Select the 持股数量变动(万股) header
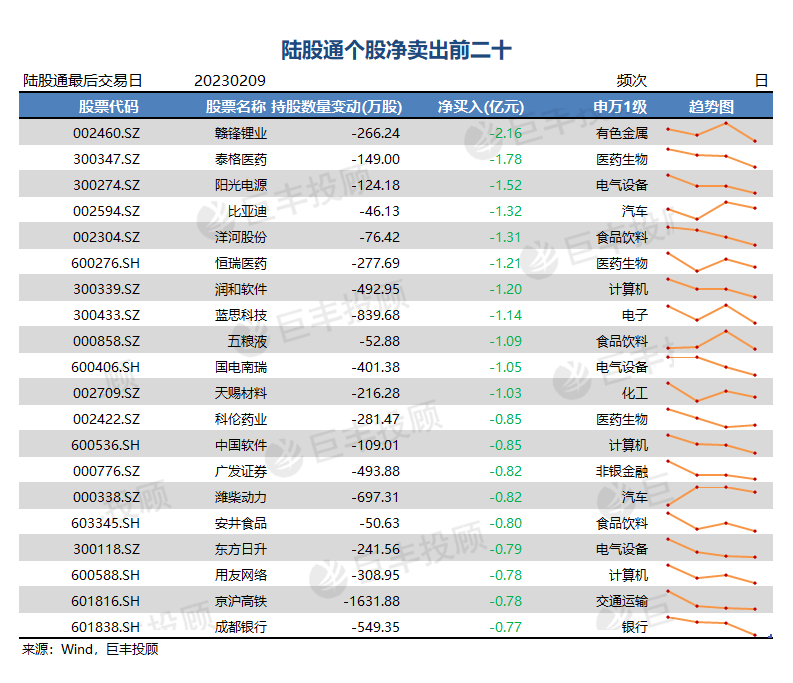This screenshot has height=683, width=793. [x=337, y=107]
